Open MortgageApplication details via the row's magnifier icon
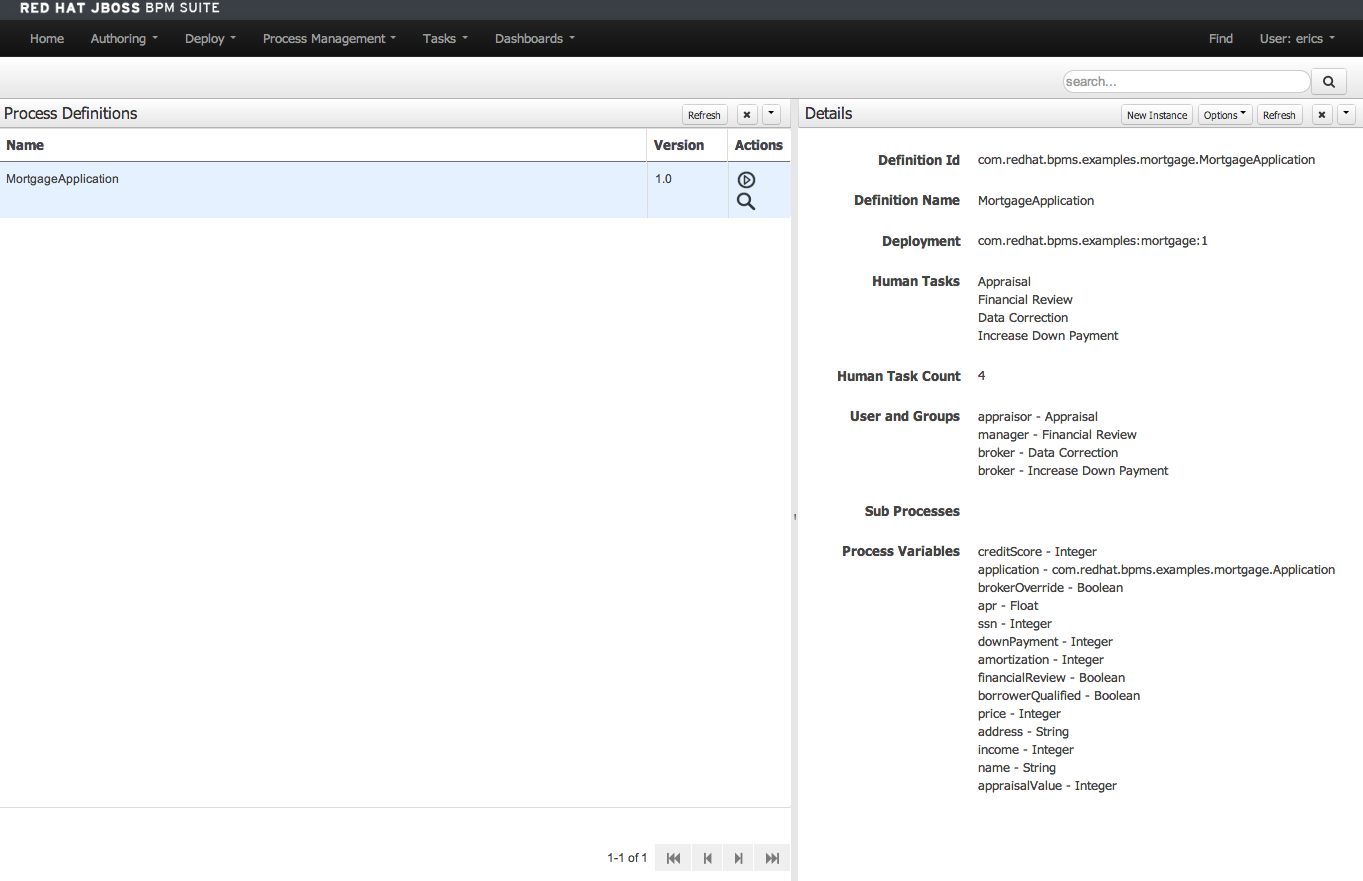The width and height of the screenshot is (1363, 881). click(x=746, y=202)
